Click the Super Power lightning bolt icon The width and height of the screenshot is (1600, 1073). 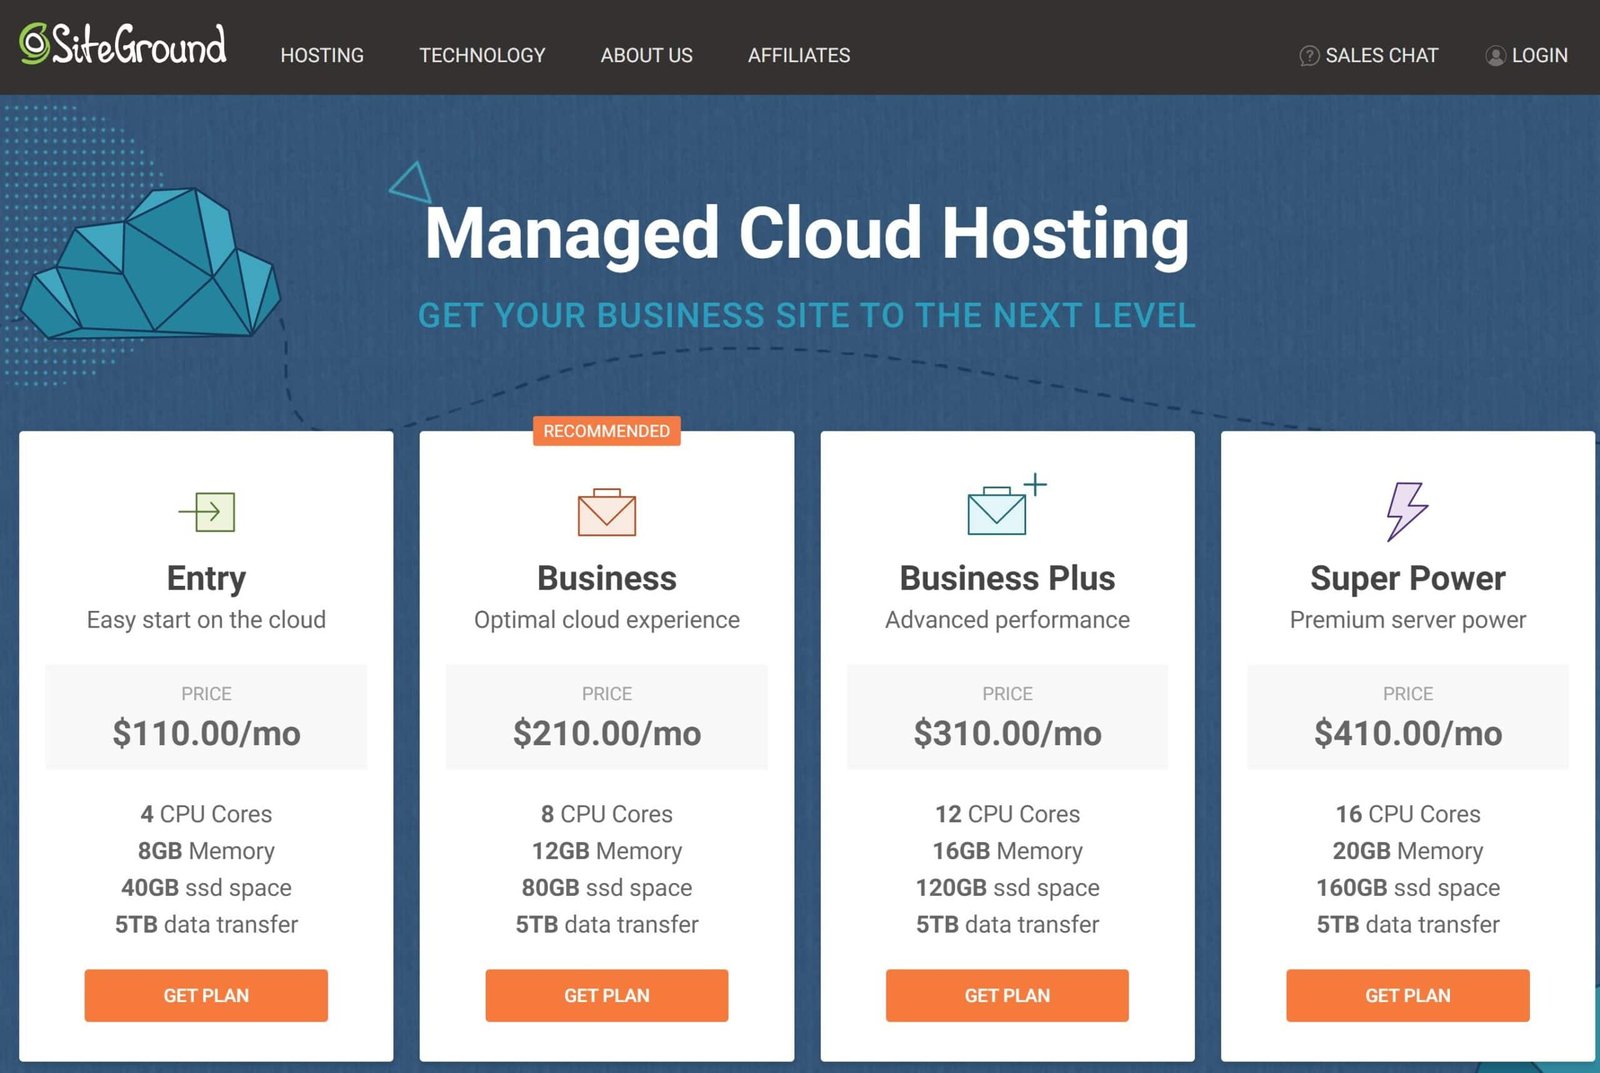1407,511
